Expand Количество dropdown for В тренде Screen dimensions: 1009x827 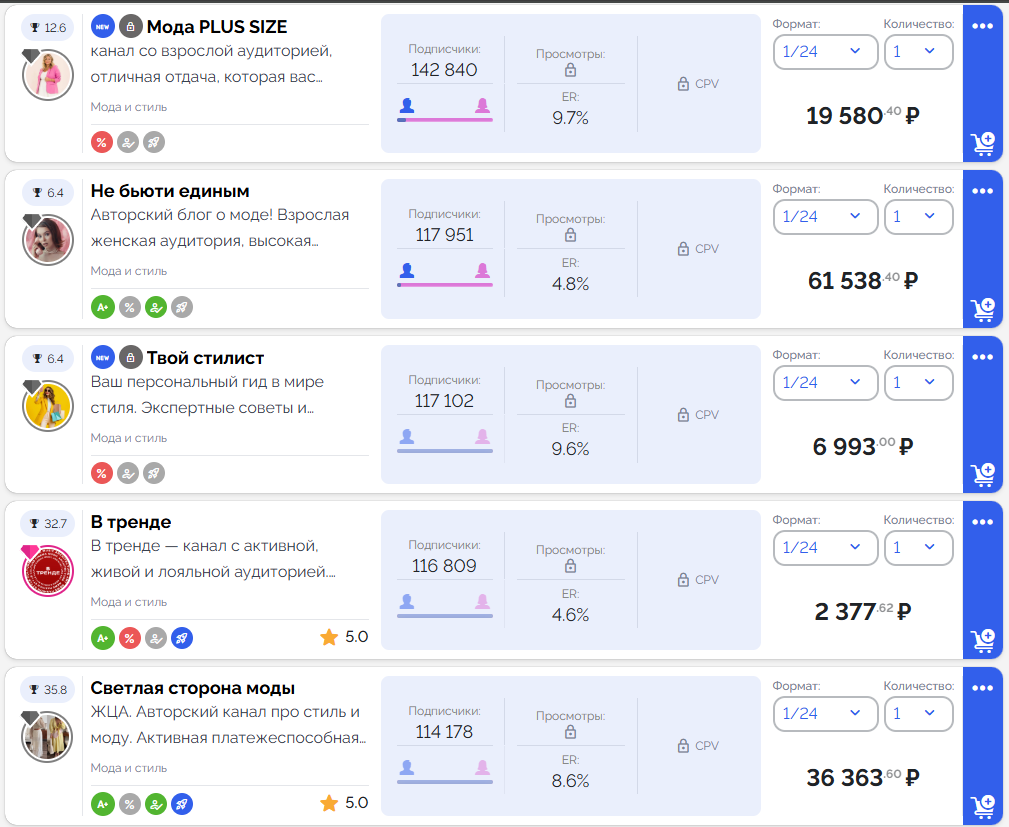coord(918,548)
